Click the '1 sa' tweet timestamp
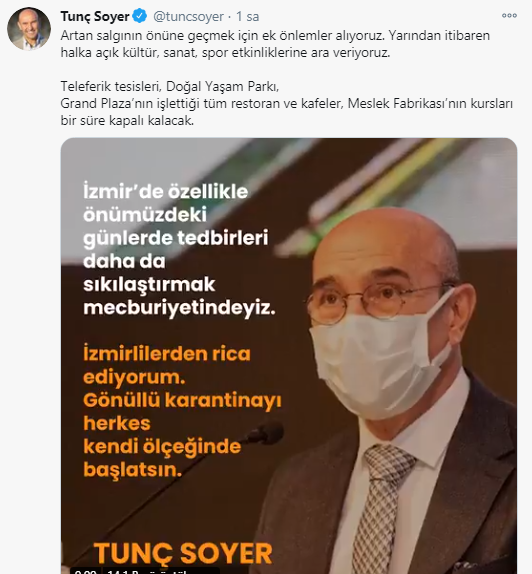Viewport: 532px width, 574px height. [x=248, y=16]
